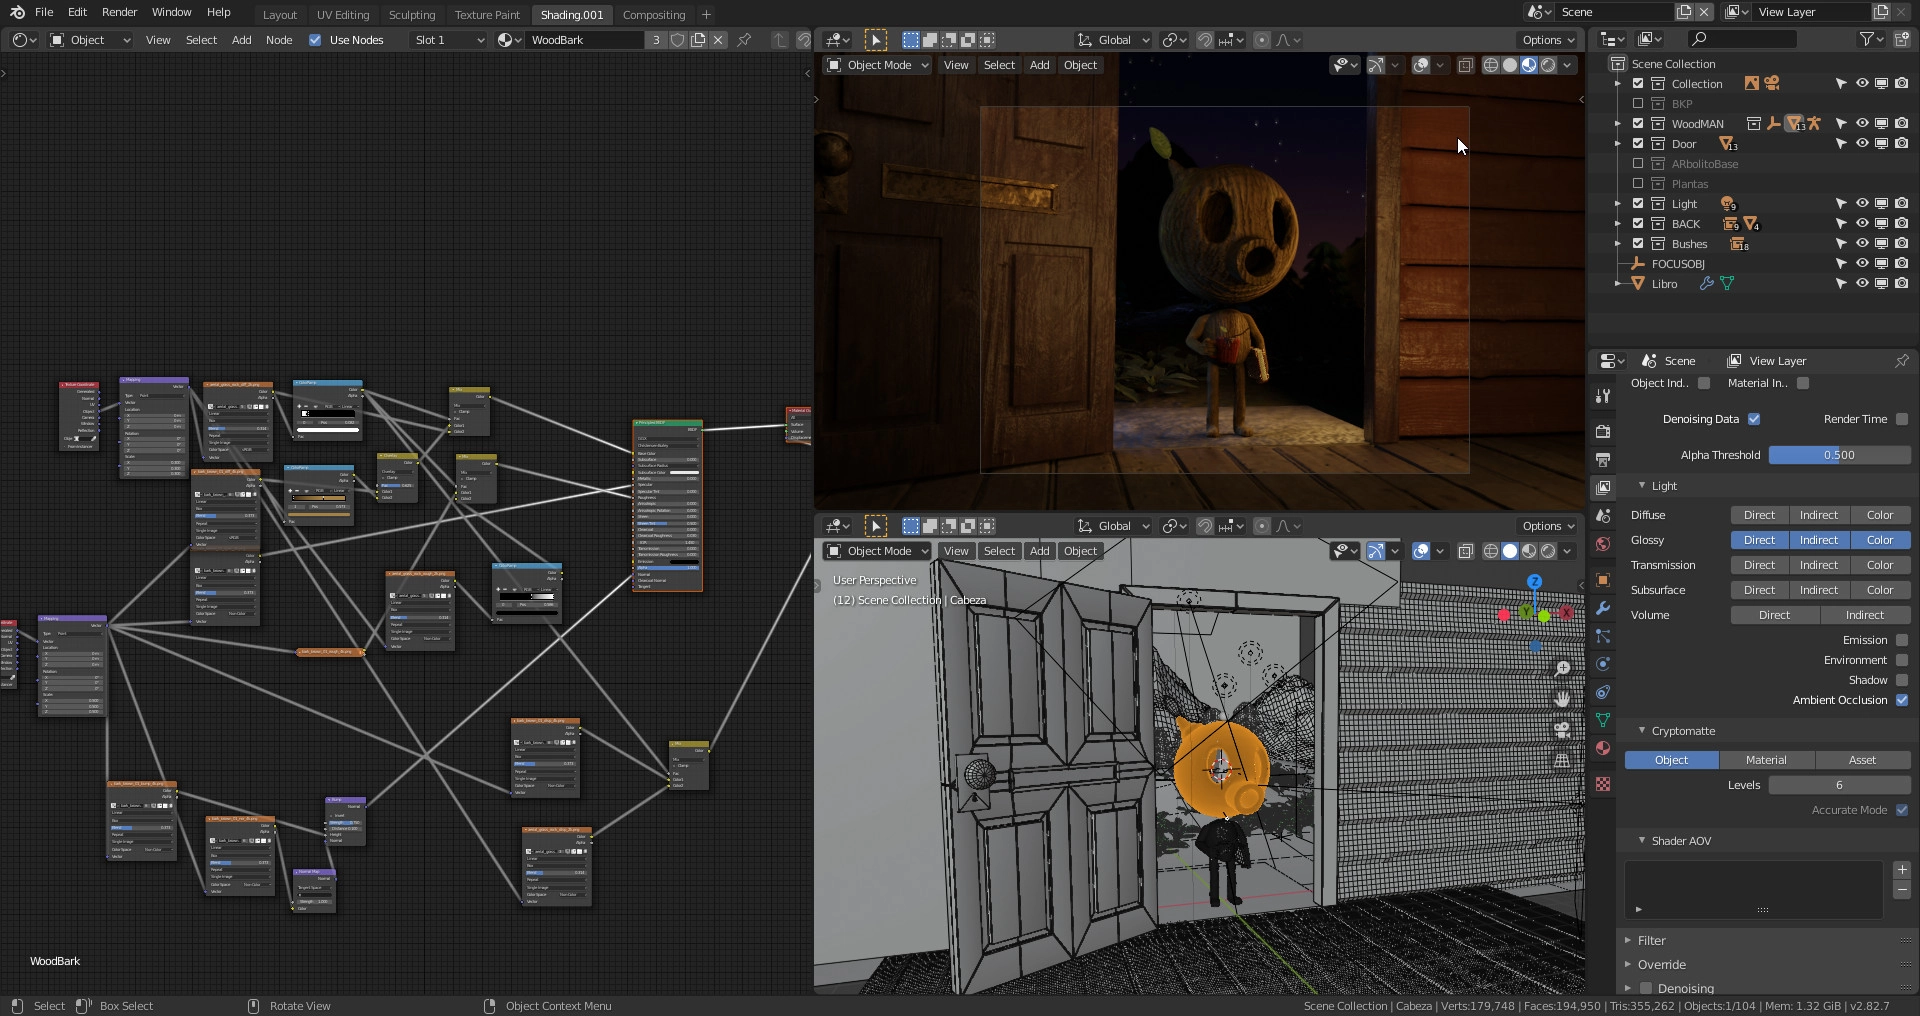This screenshot has width=1920, height=1016.
Task: Open the World properties tab icon
Action: (1603, 544)
